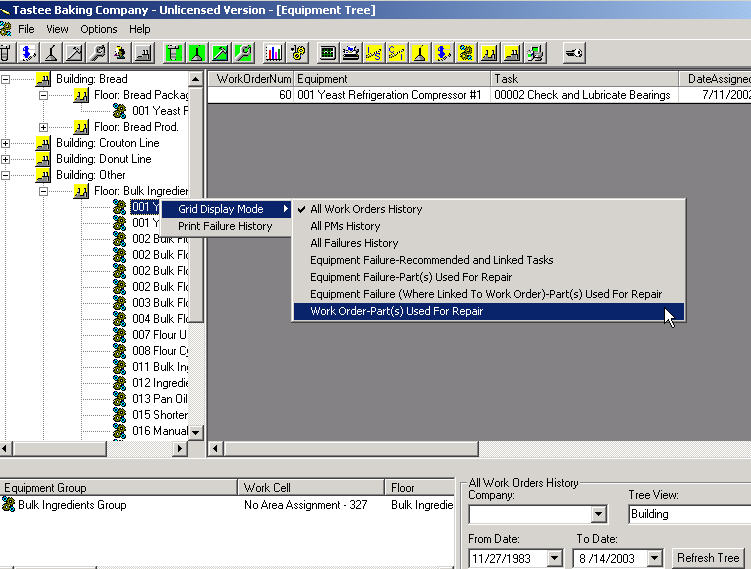Click the tree horizontal scroll-right arrow
This screenshot has width=751, height=569.
point(180,449)
